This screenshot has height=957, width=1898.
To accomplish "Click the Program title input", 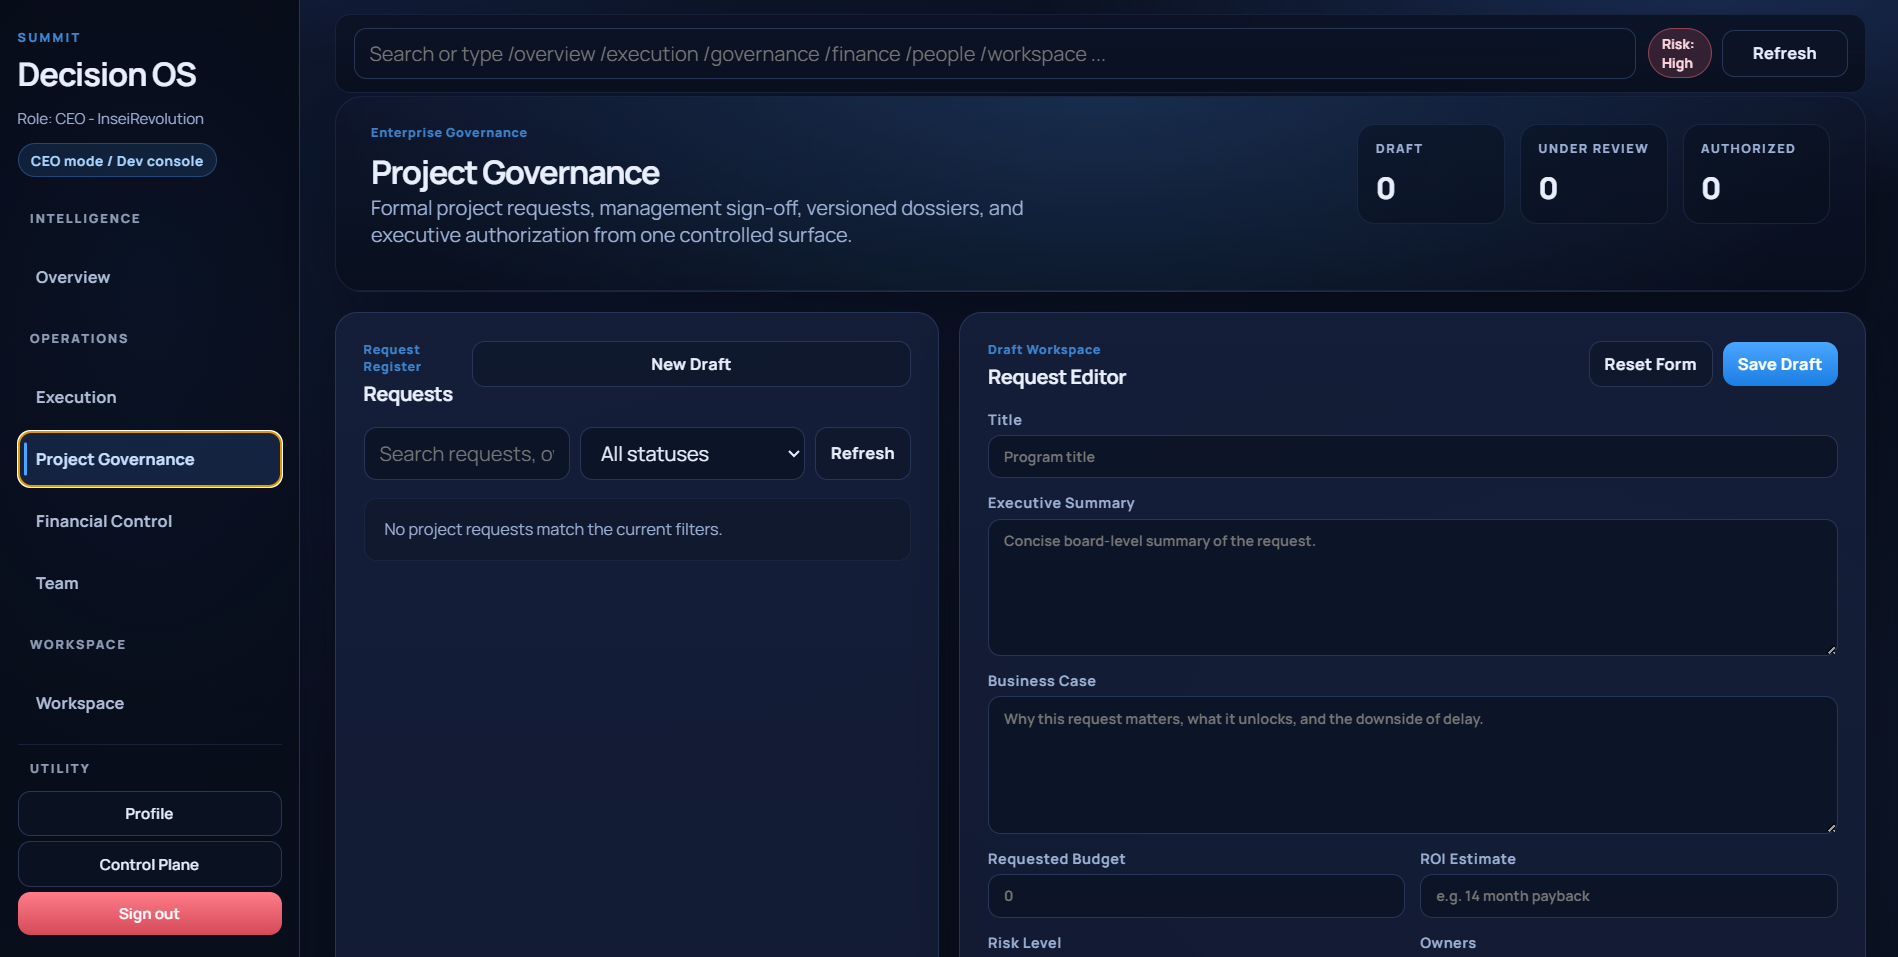I will tap(1412, 457).
